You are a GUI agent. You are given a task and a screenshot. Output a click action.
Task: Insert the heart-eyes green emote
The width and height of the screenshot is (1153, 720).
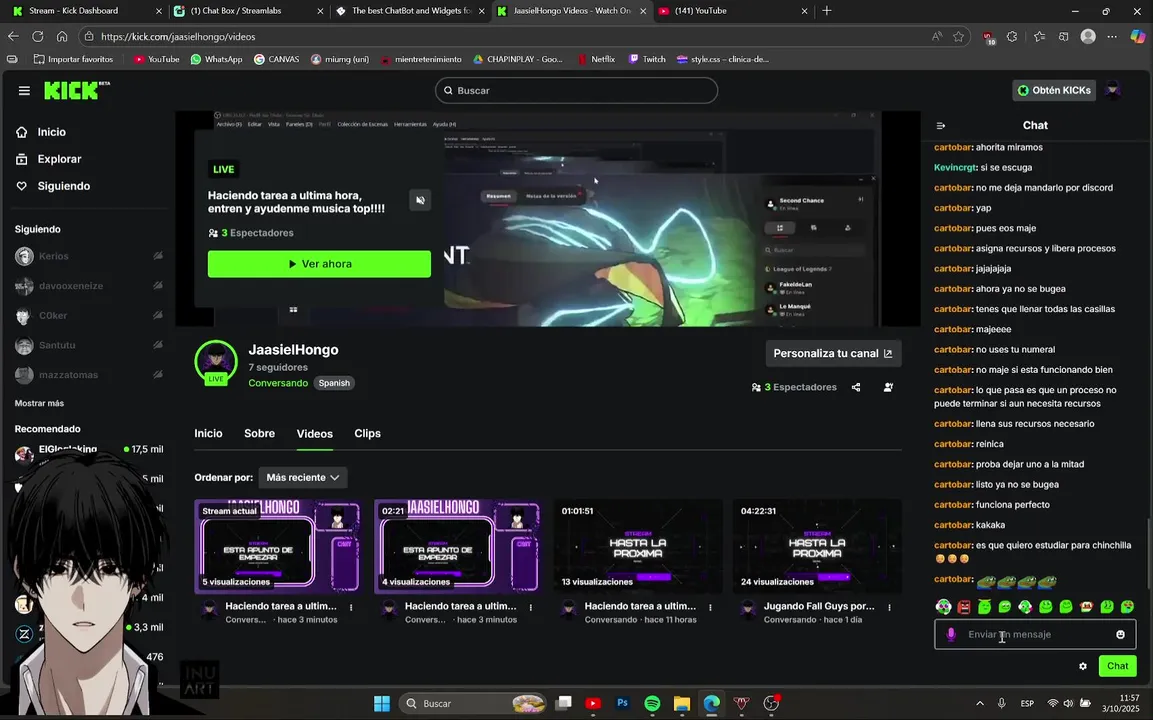coord(1127,607)
